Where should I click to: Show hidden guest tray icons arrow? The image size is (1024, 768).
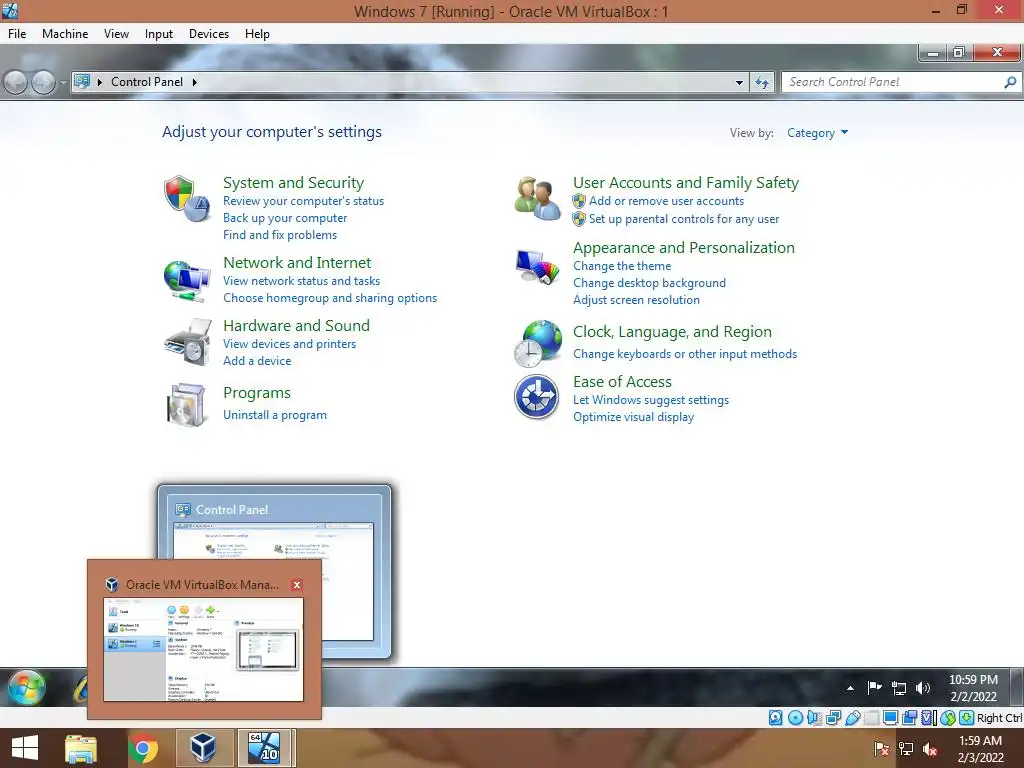850,688
